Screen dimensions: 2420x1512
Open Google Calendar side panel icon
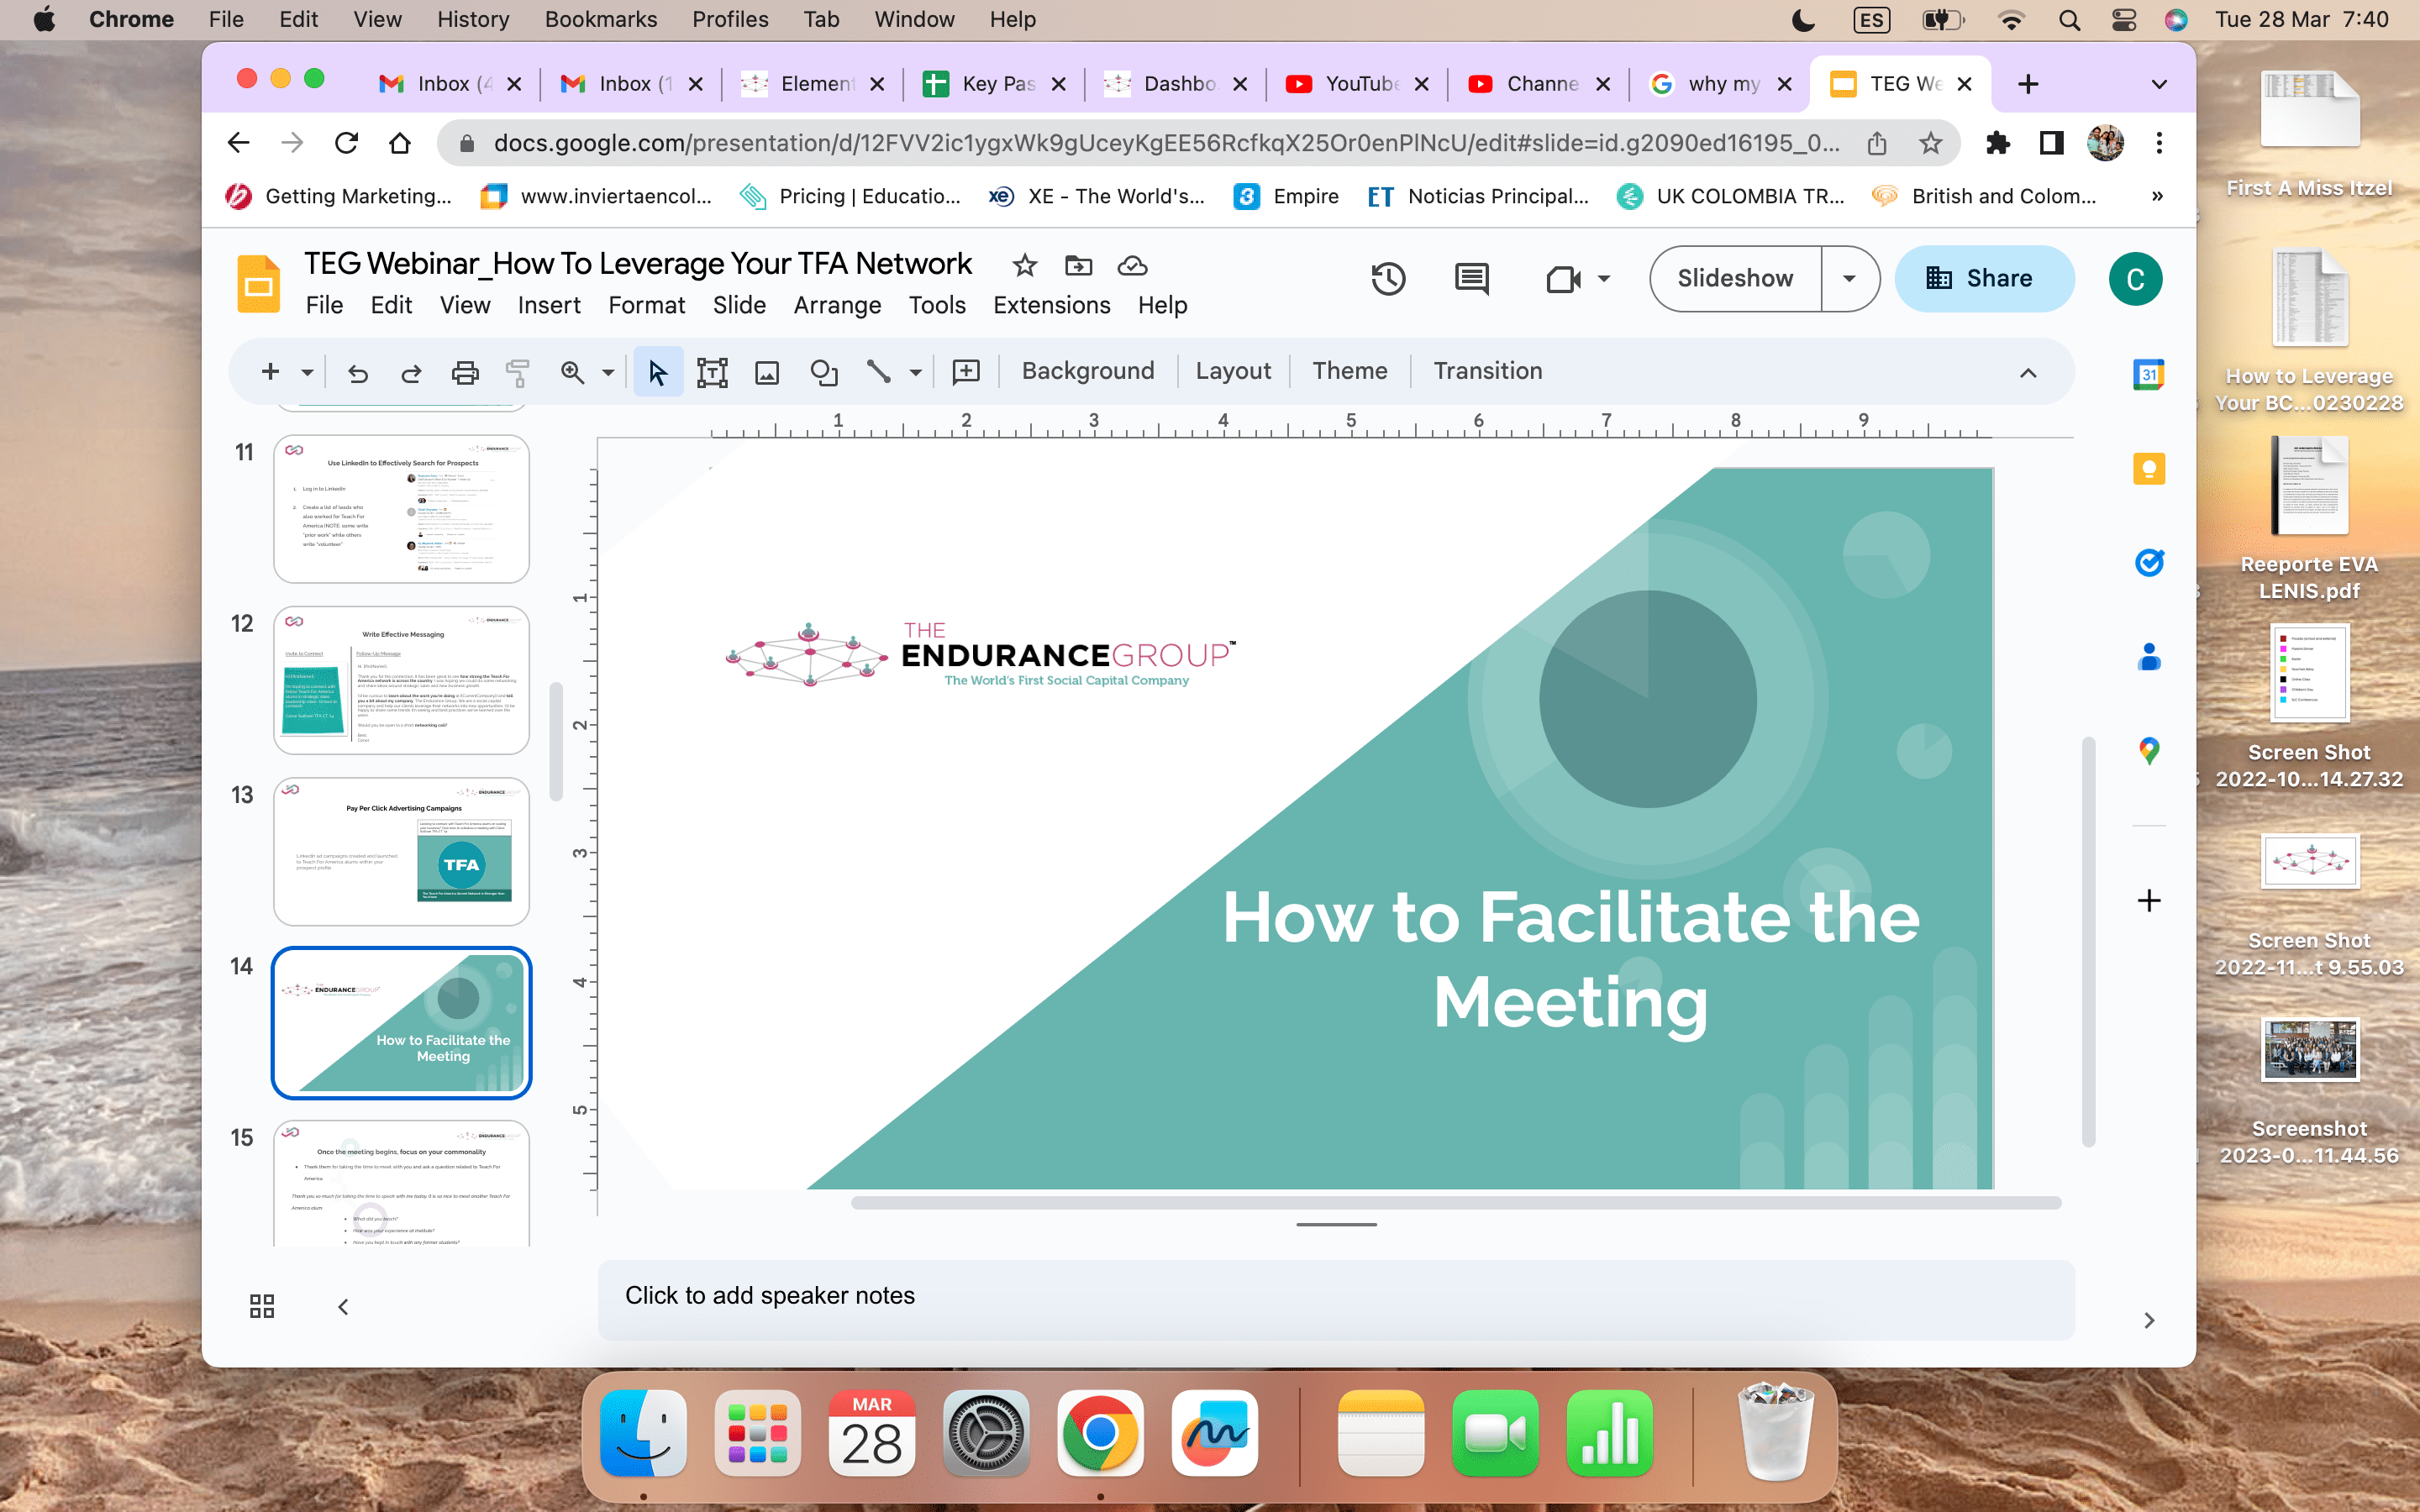(2148, 375)
